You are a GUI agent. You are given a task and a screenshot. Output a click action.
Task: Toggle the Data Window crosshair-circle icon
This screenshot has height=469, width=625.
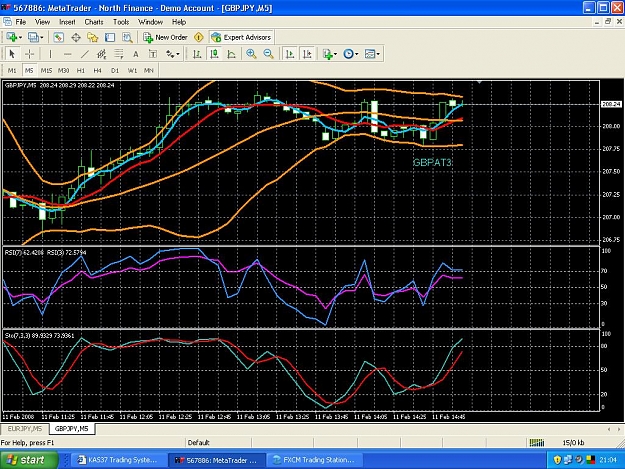[x=76, y=37]
